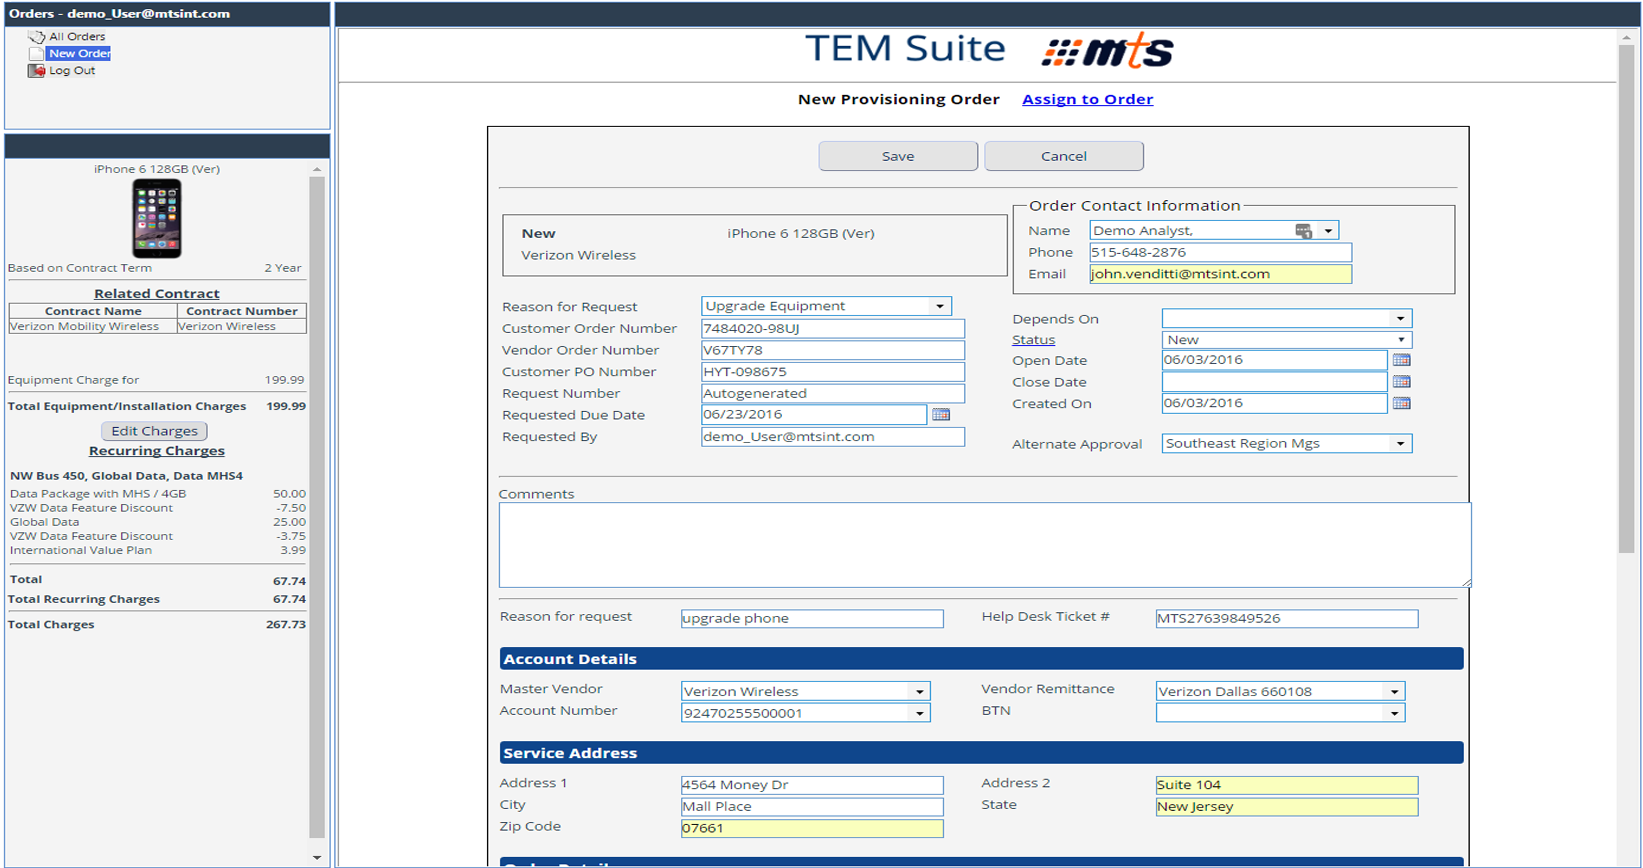Click the State field showing New Jersey
The width and height of the screenshot is (1643, 868).
click(1286, 807)
